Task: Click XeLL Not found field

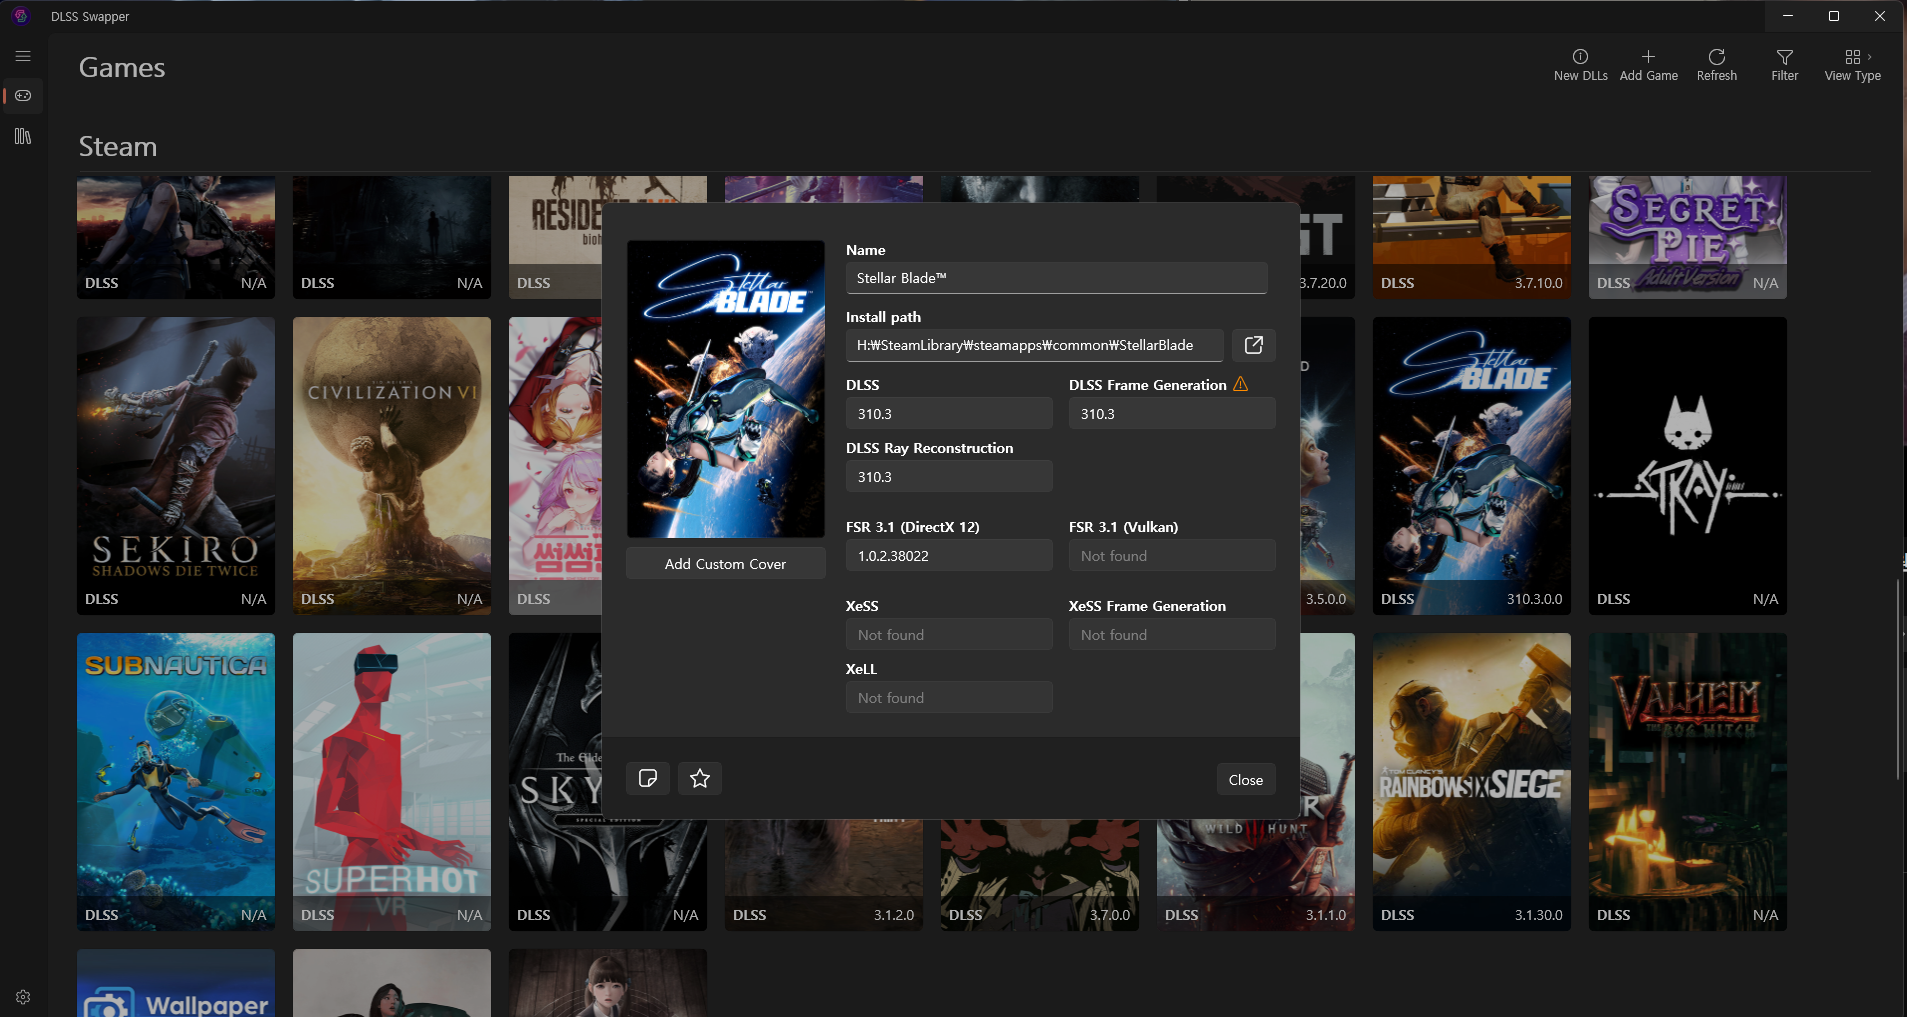Action: tap(949, 698)
